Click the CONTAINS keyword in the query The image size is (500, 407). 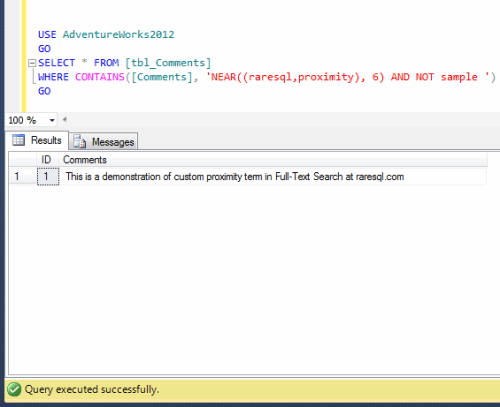pos(100,77)
